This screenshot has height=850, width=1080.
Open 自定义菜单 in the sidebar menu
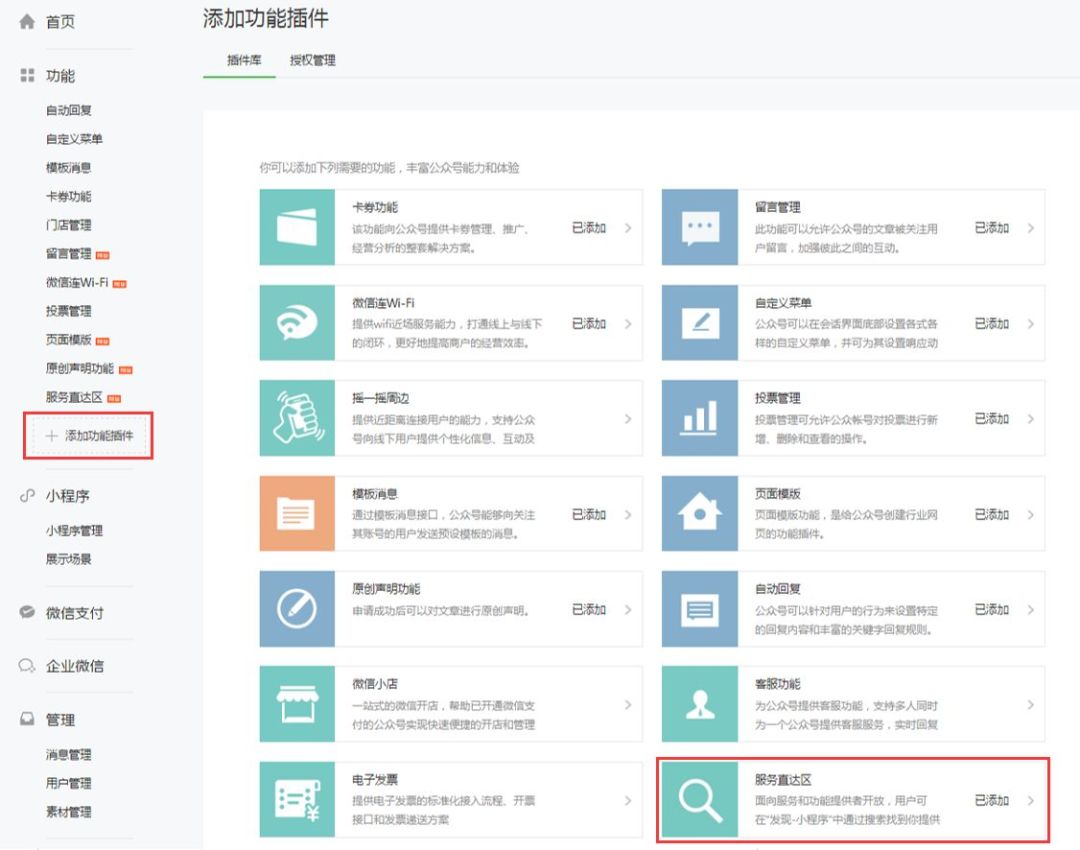[74, 138]
